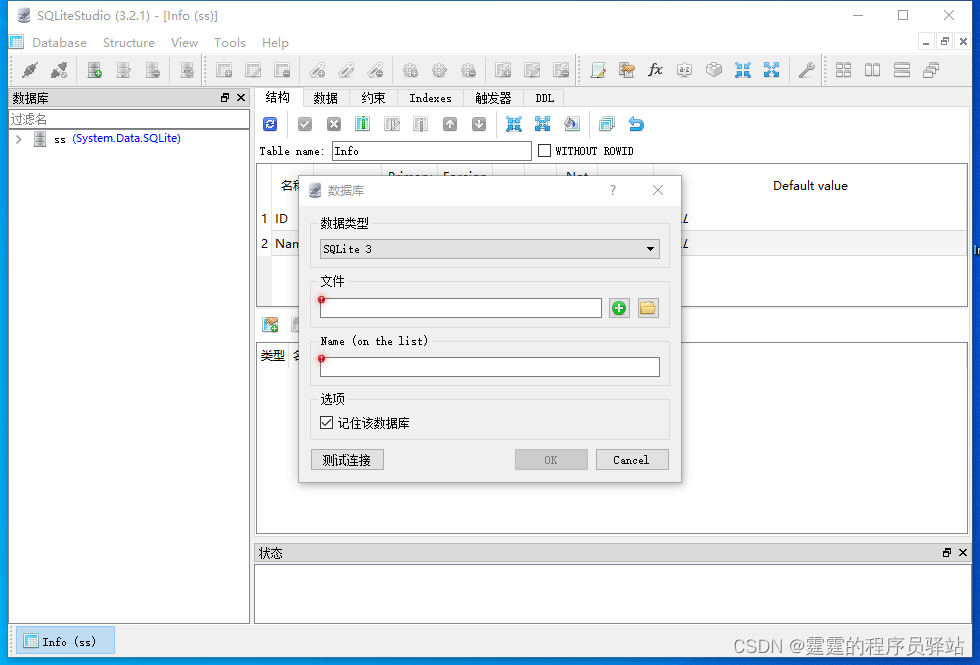Switch to the 数据 tab
The width and height of the screenshot is (980, 665).
(x=326, y=98)
